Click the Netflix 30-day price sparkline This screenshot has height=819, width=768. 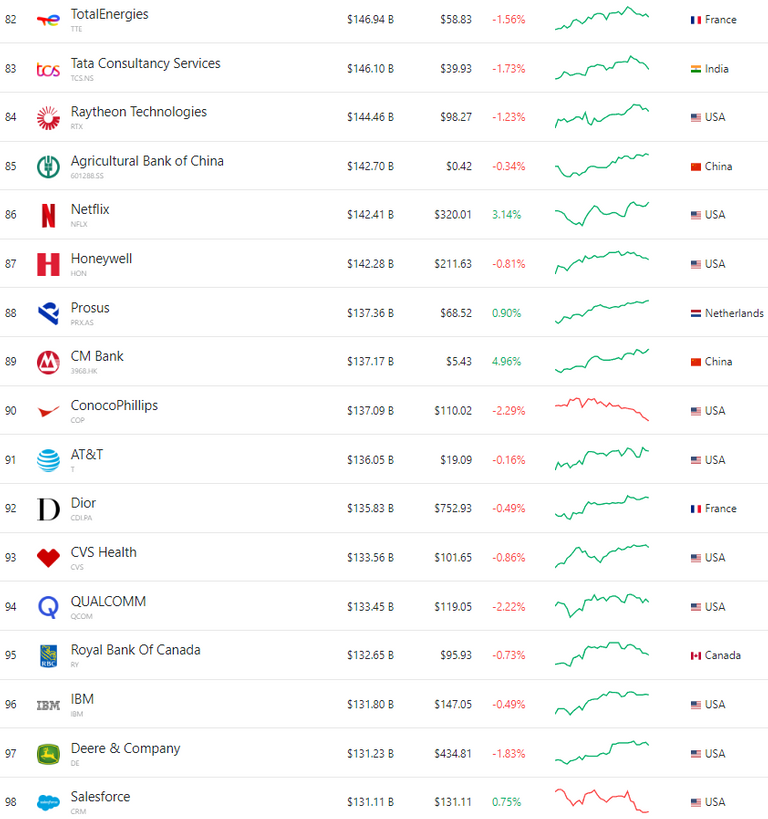602,214
